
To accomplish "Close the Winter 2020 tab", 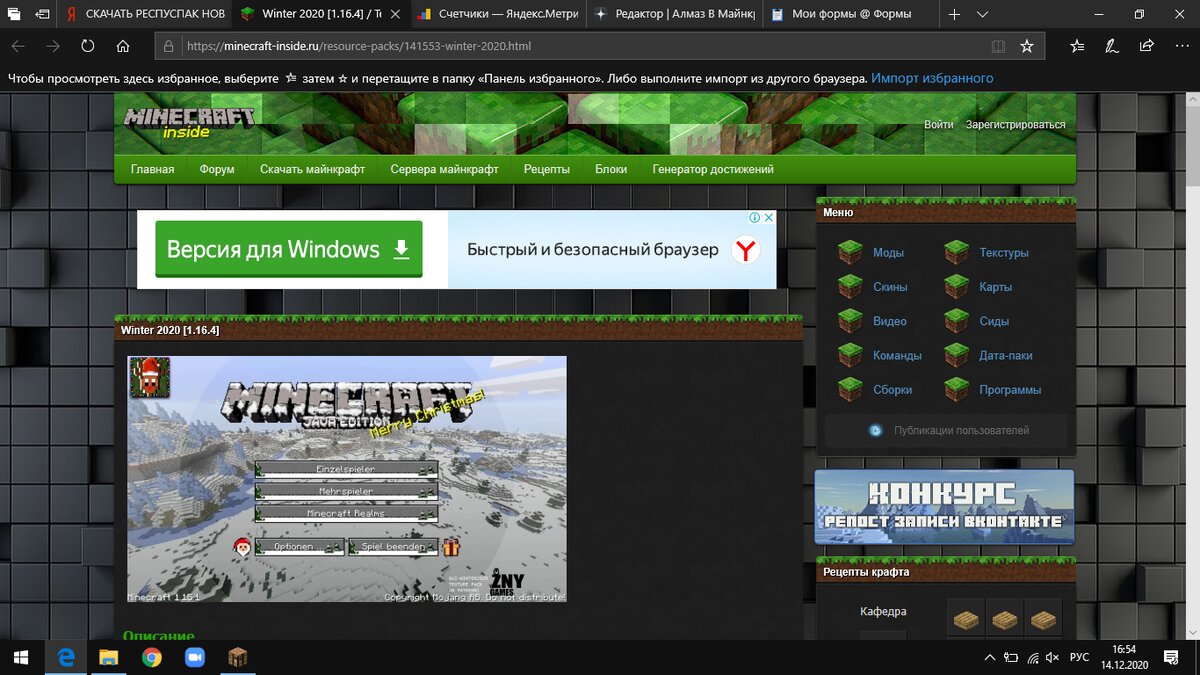I will (x=394, y=14).
